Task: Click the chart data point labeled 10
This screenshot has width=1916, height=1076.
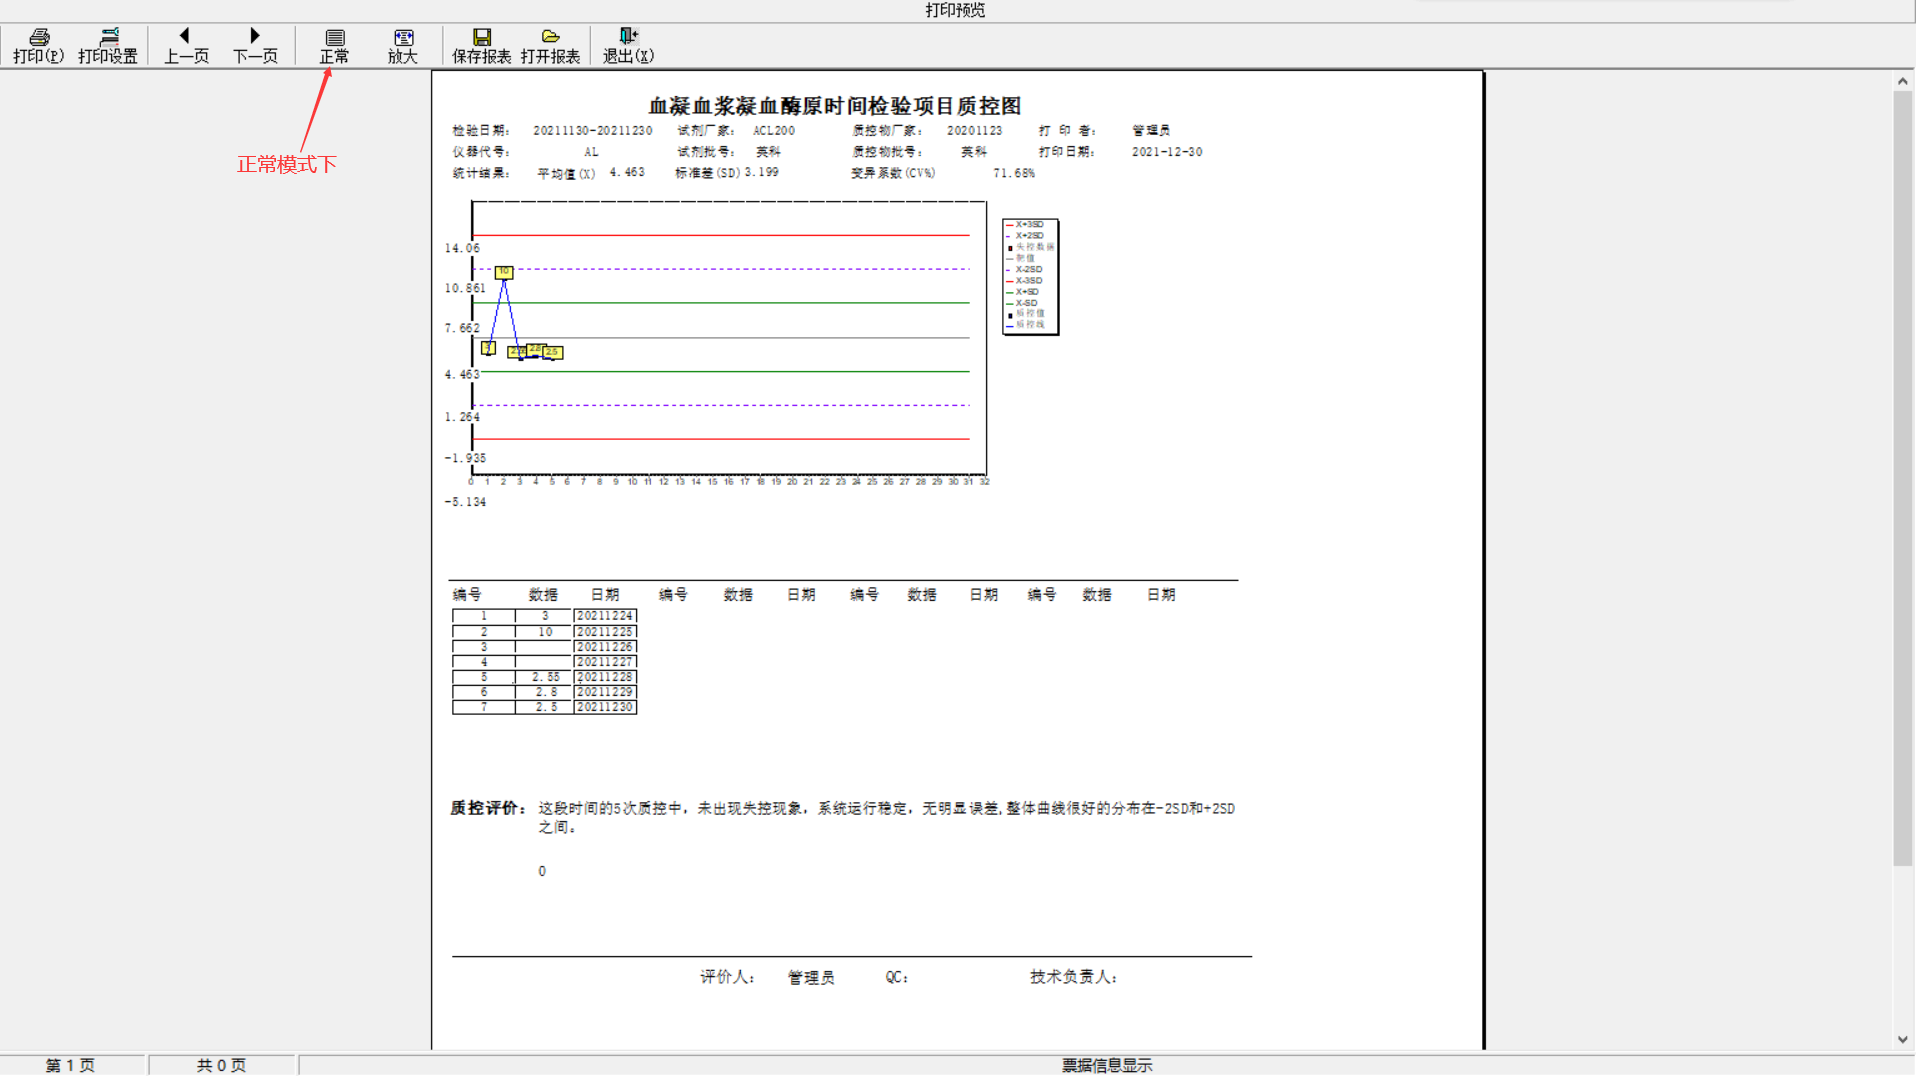Action: [x=504, y=272]
